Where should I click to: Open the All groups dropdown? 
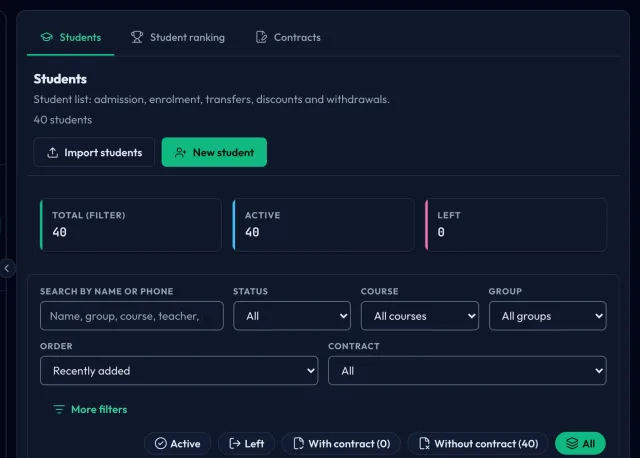point(548,316)
